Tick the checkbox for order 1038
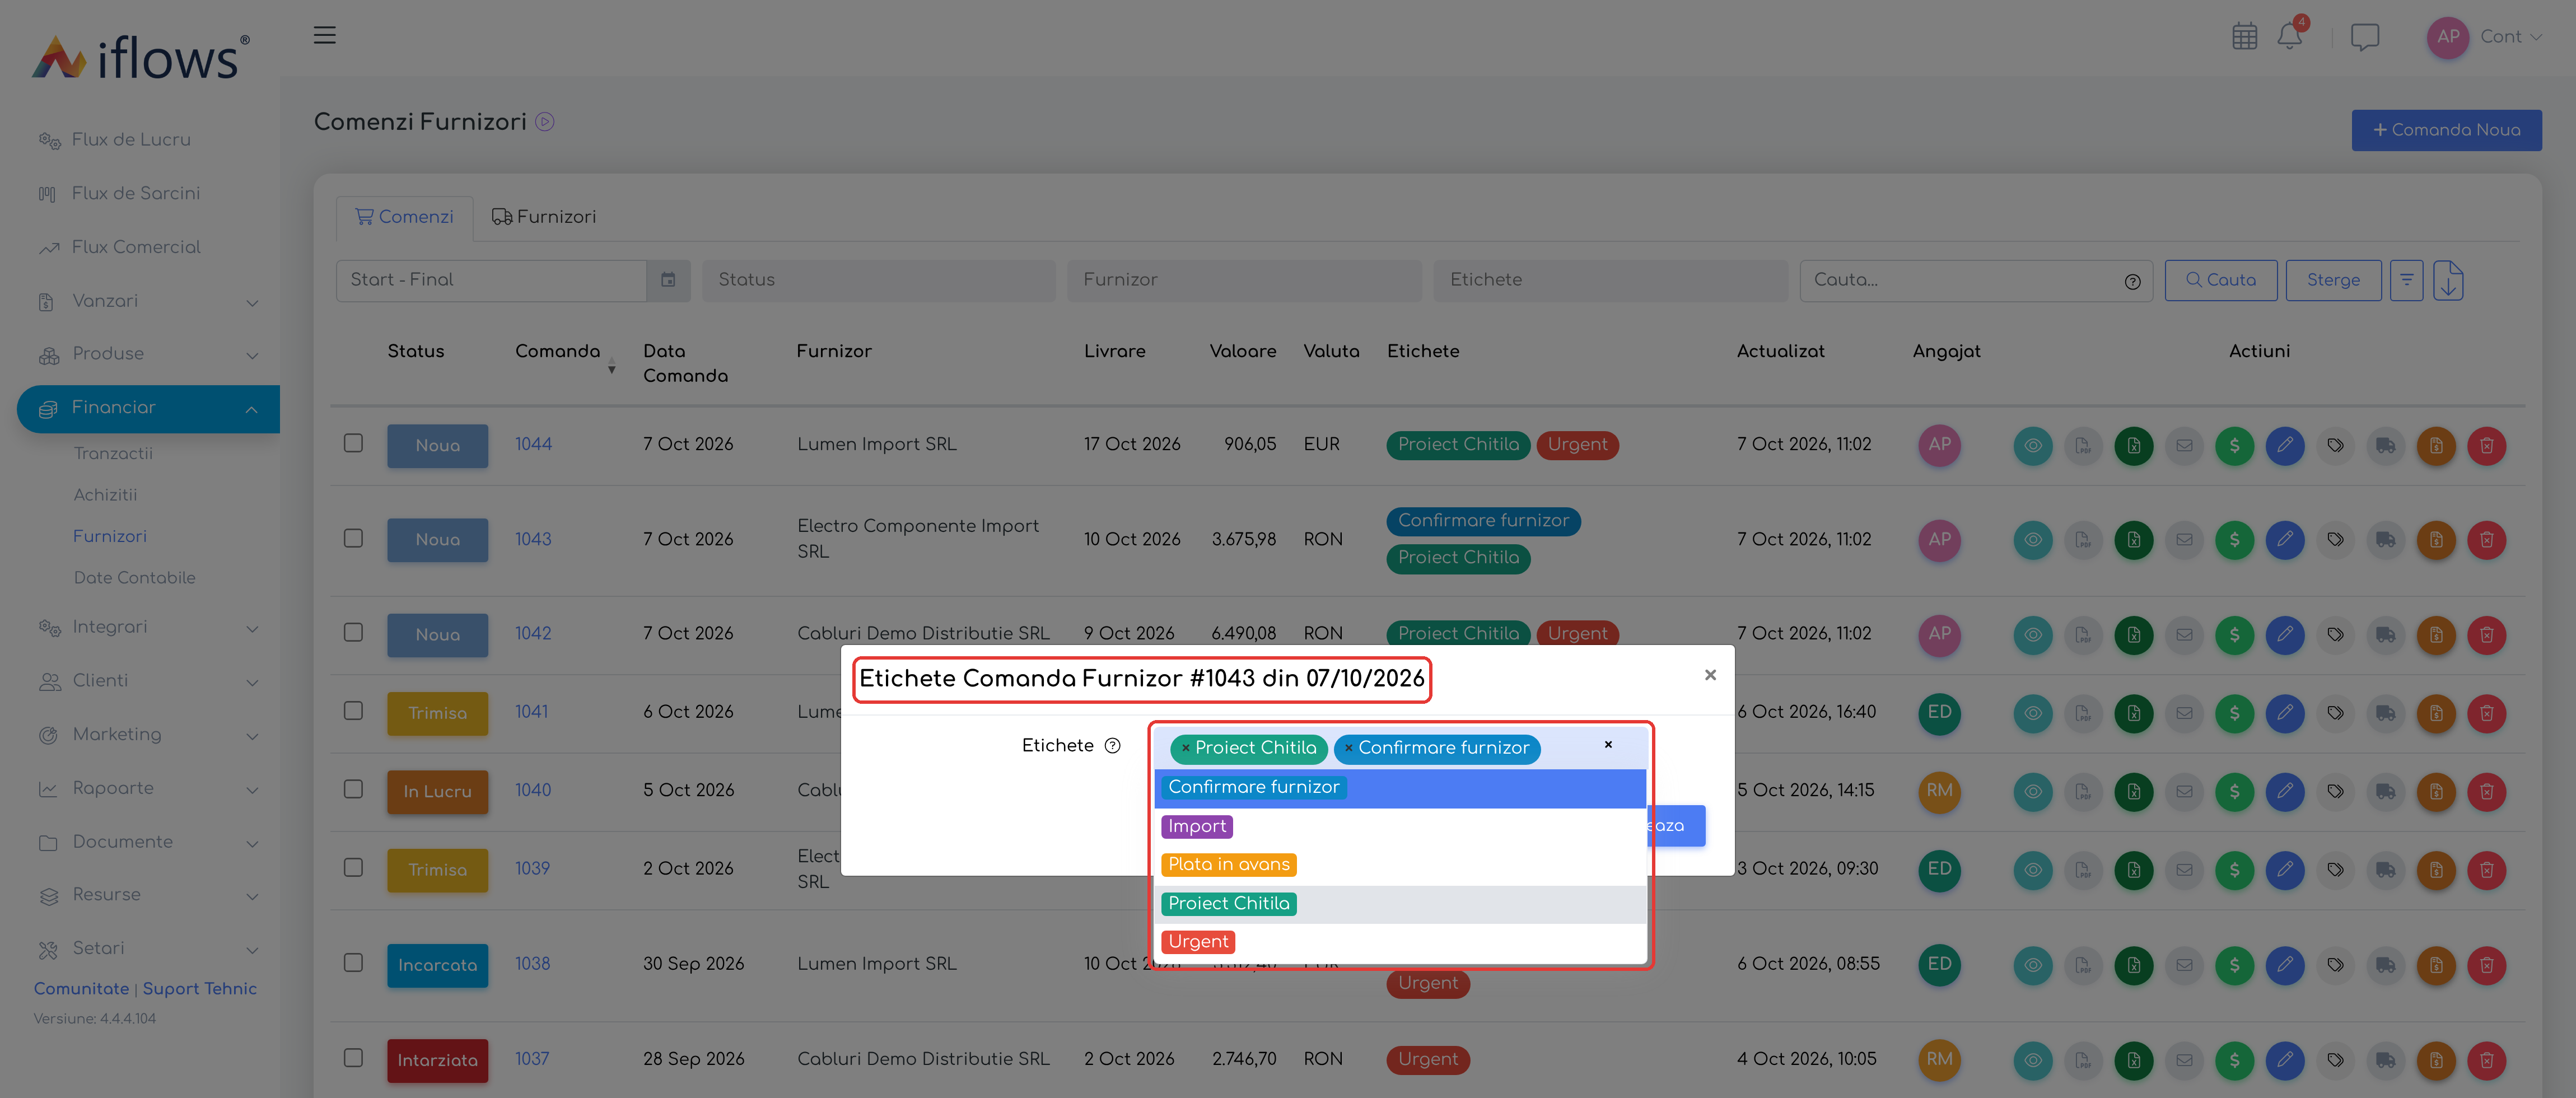This screenshot has width=2576, height=1098. click(353, 963)
